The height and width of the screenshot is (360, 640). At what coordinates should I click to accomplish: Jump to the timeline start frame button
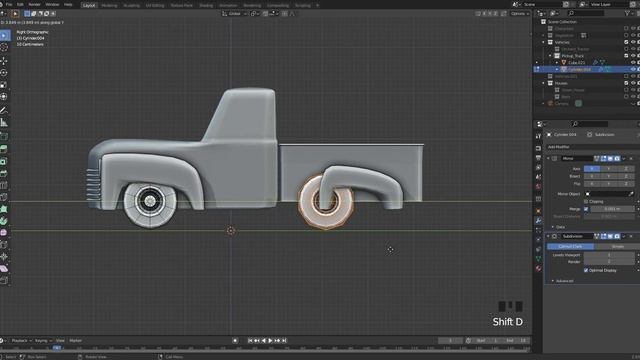click(x=250, y=340)
